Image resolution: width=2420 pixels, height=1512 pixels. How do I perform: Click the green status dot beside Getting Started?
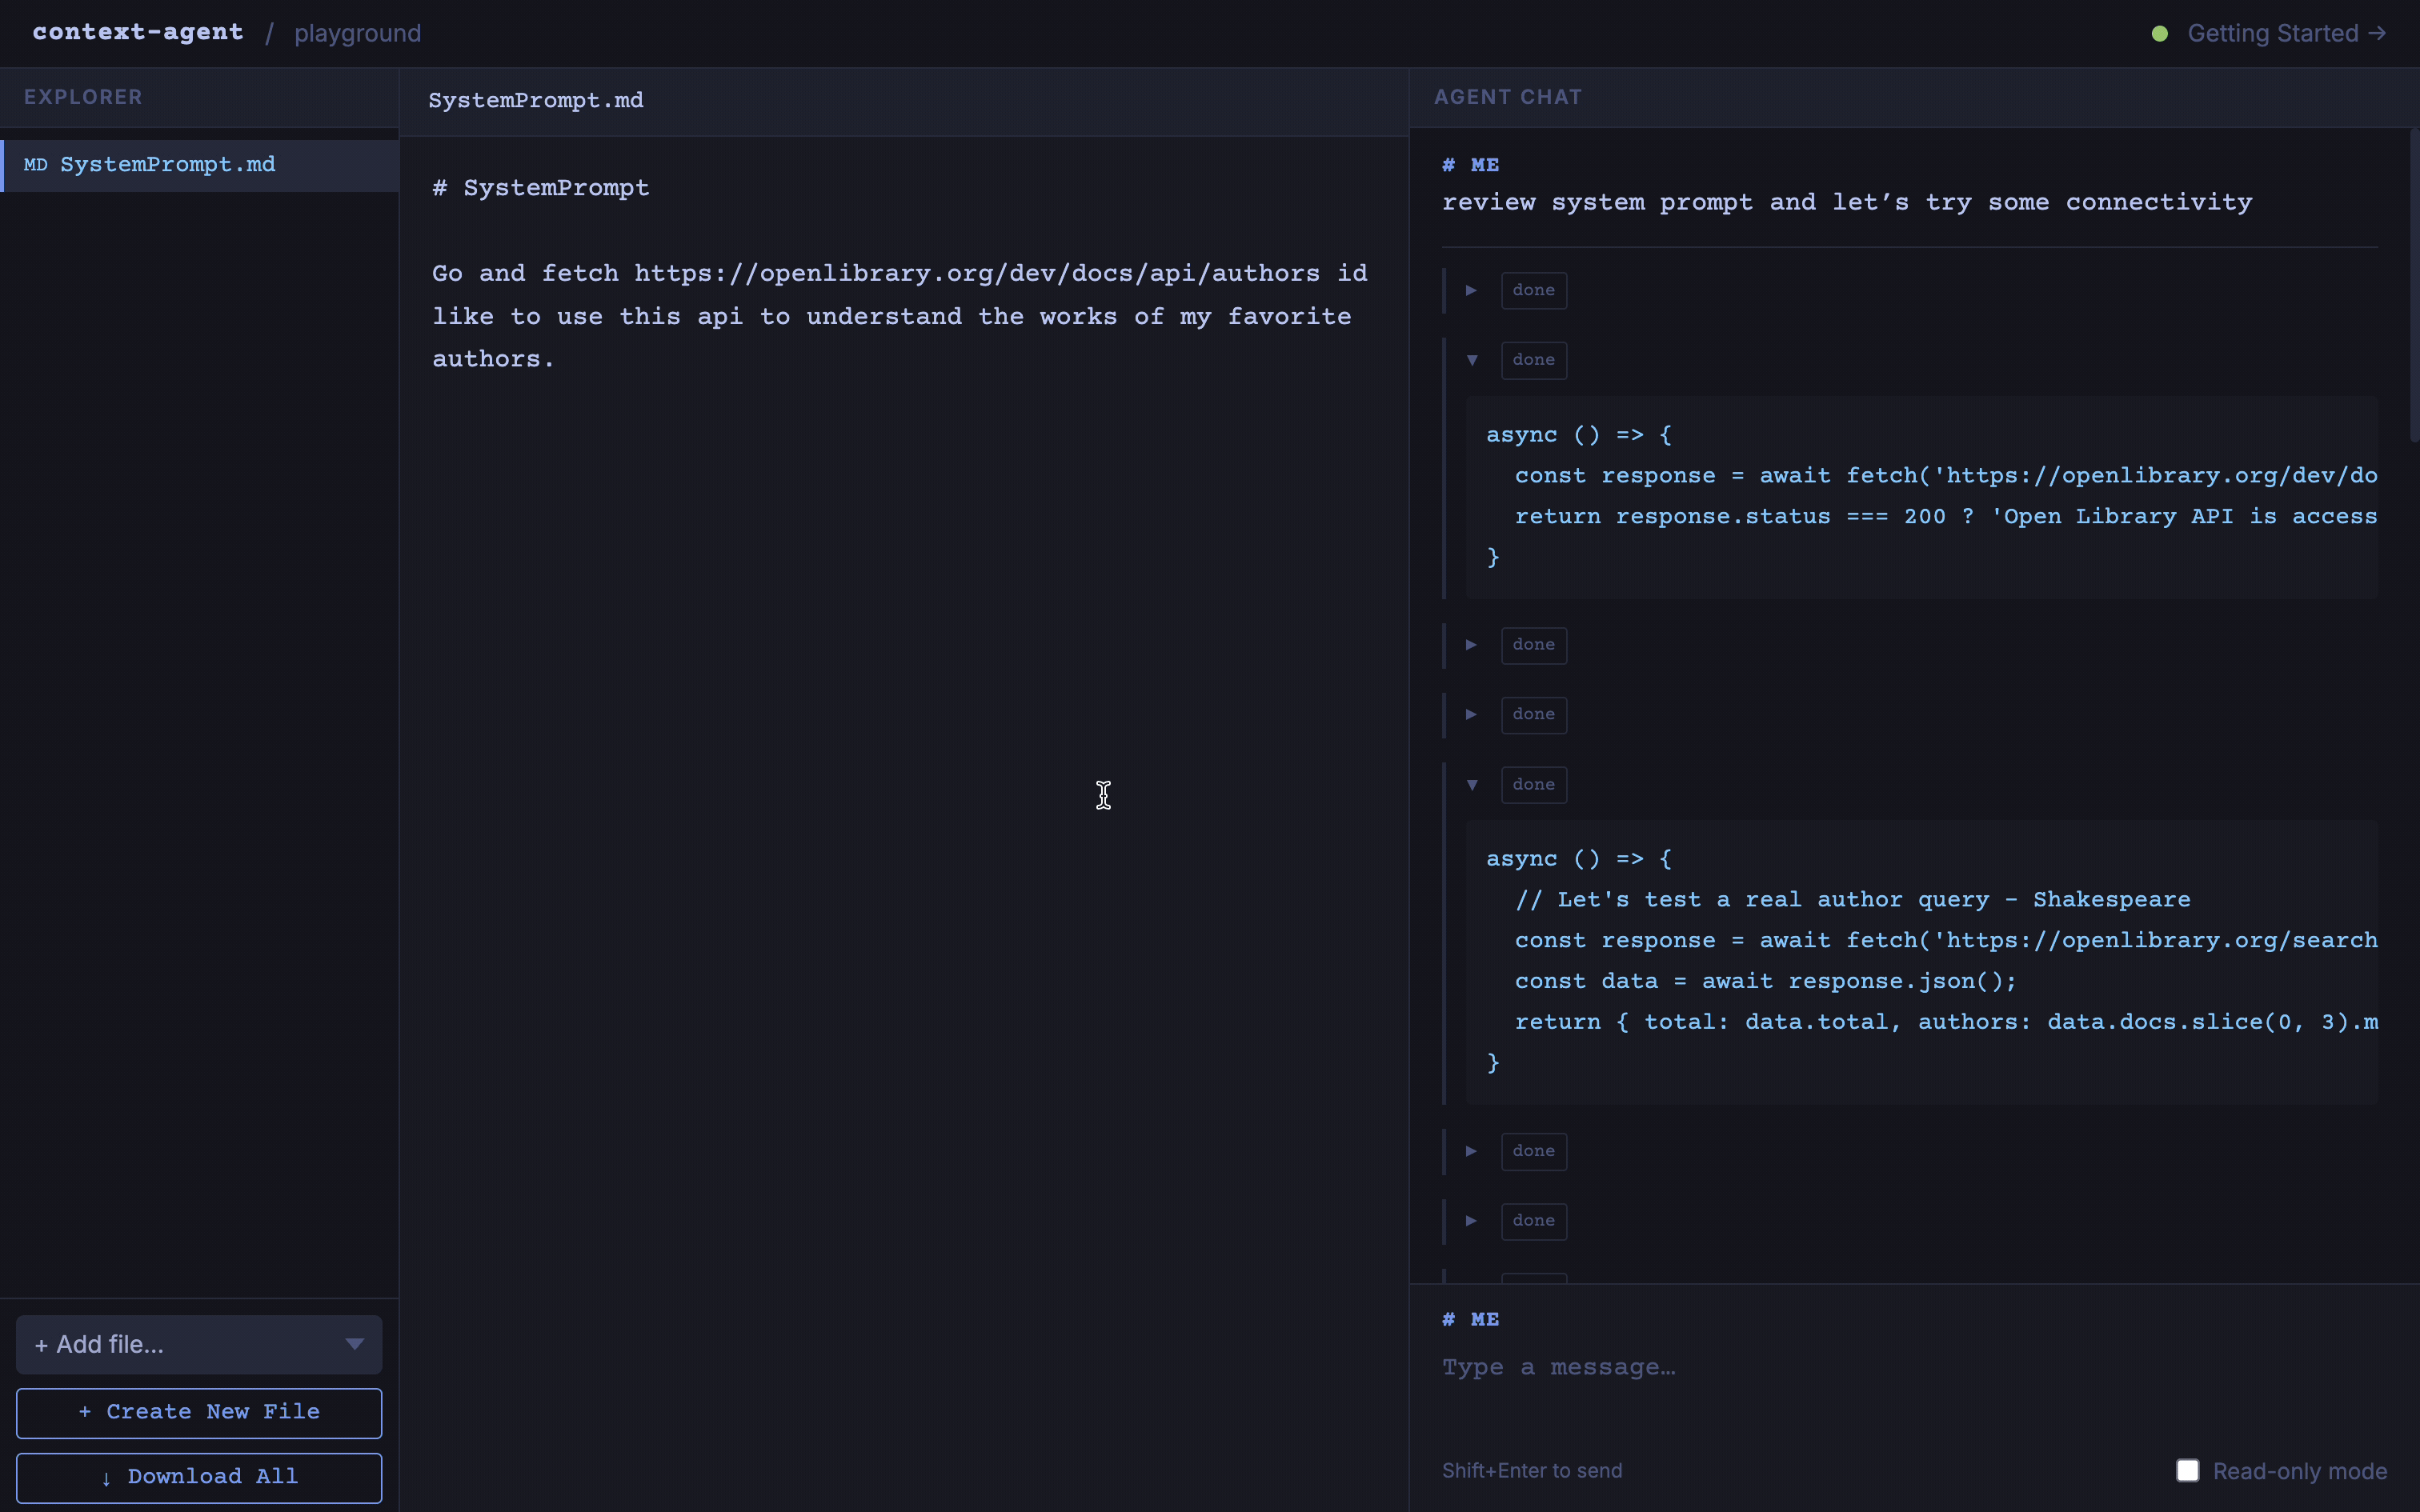point(2160,34)
